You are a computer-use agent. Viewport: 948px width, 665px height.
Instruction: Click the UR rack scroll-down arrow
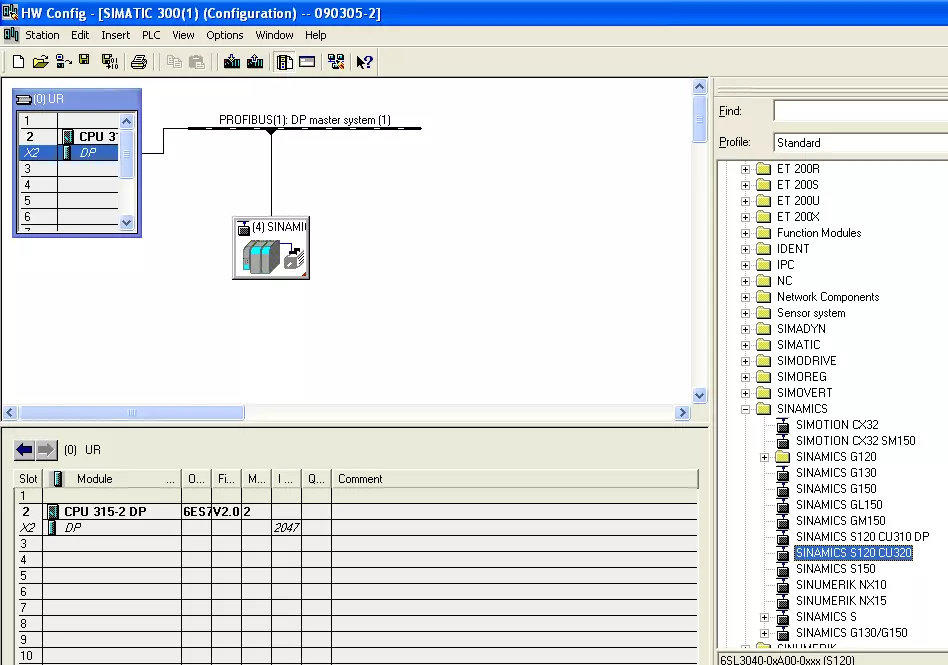(126, 222)
